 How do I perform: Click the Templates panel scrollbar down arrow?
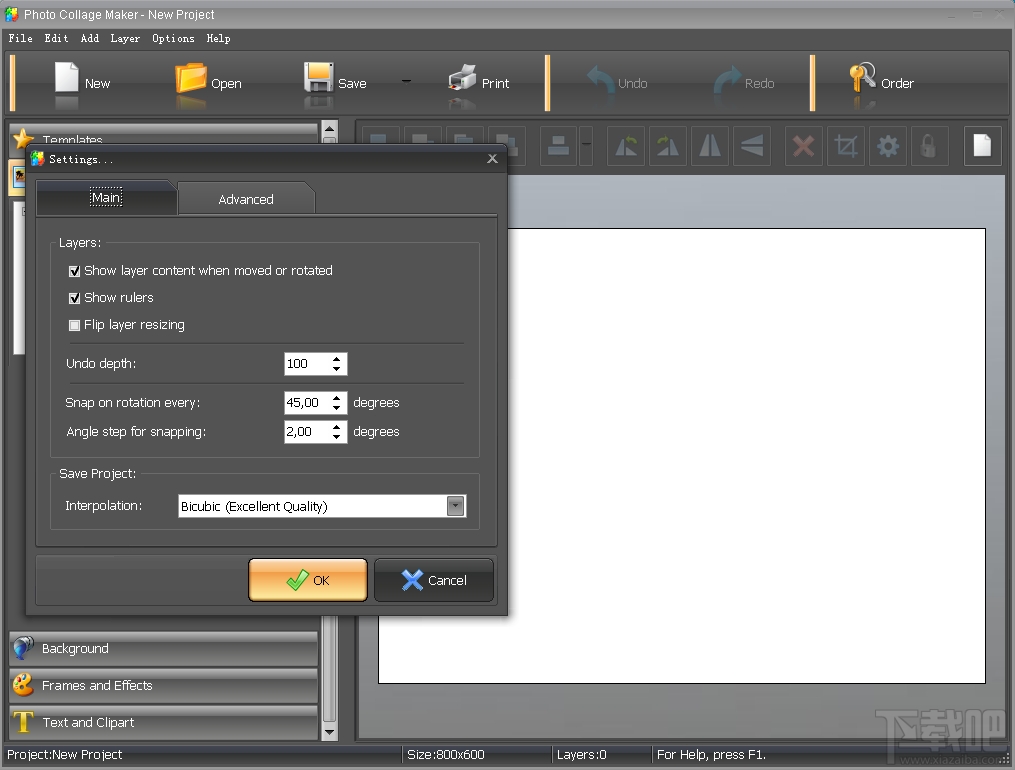pos(330,733)
